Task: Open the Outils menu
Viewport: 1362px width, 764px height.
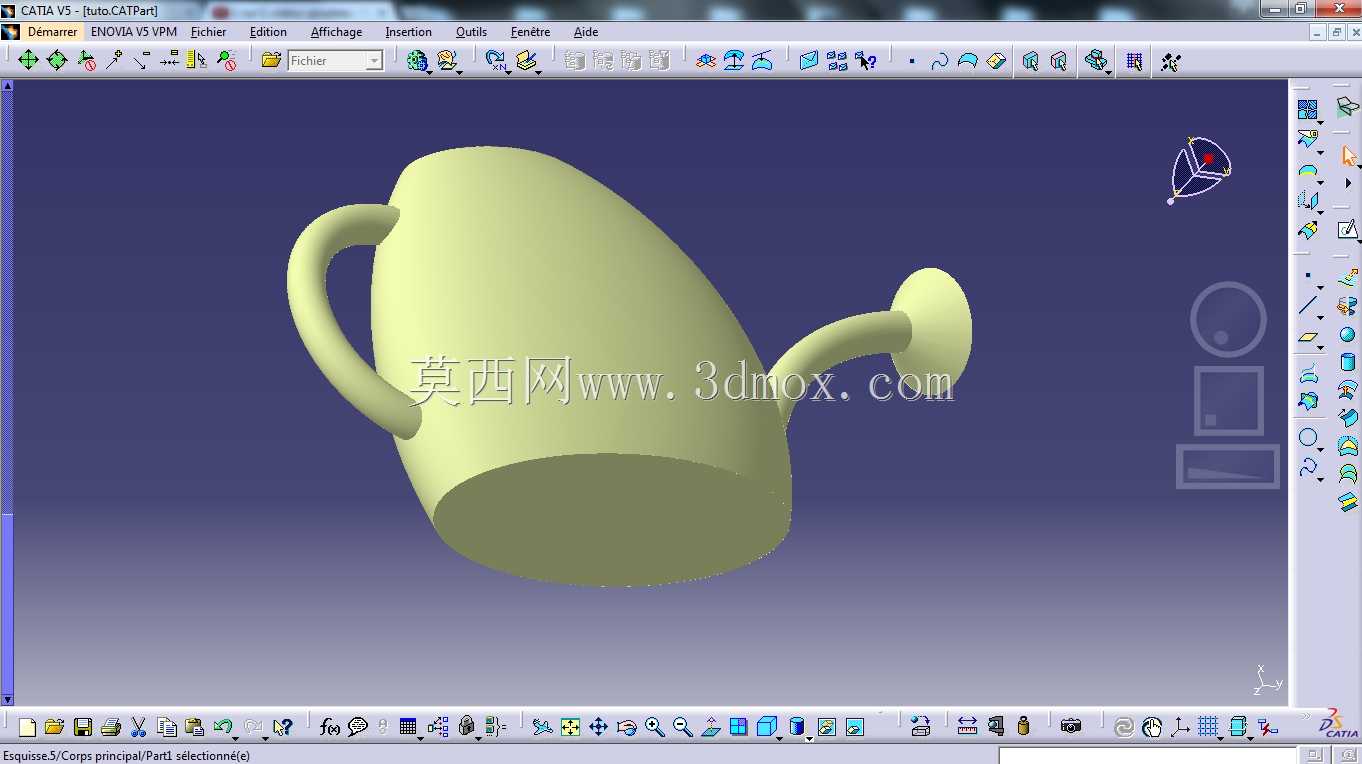Action: [x=471, y=32]
